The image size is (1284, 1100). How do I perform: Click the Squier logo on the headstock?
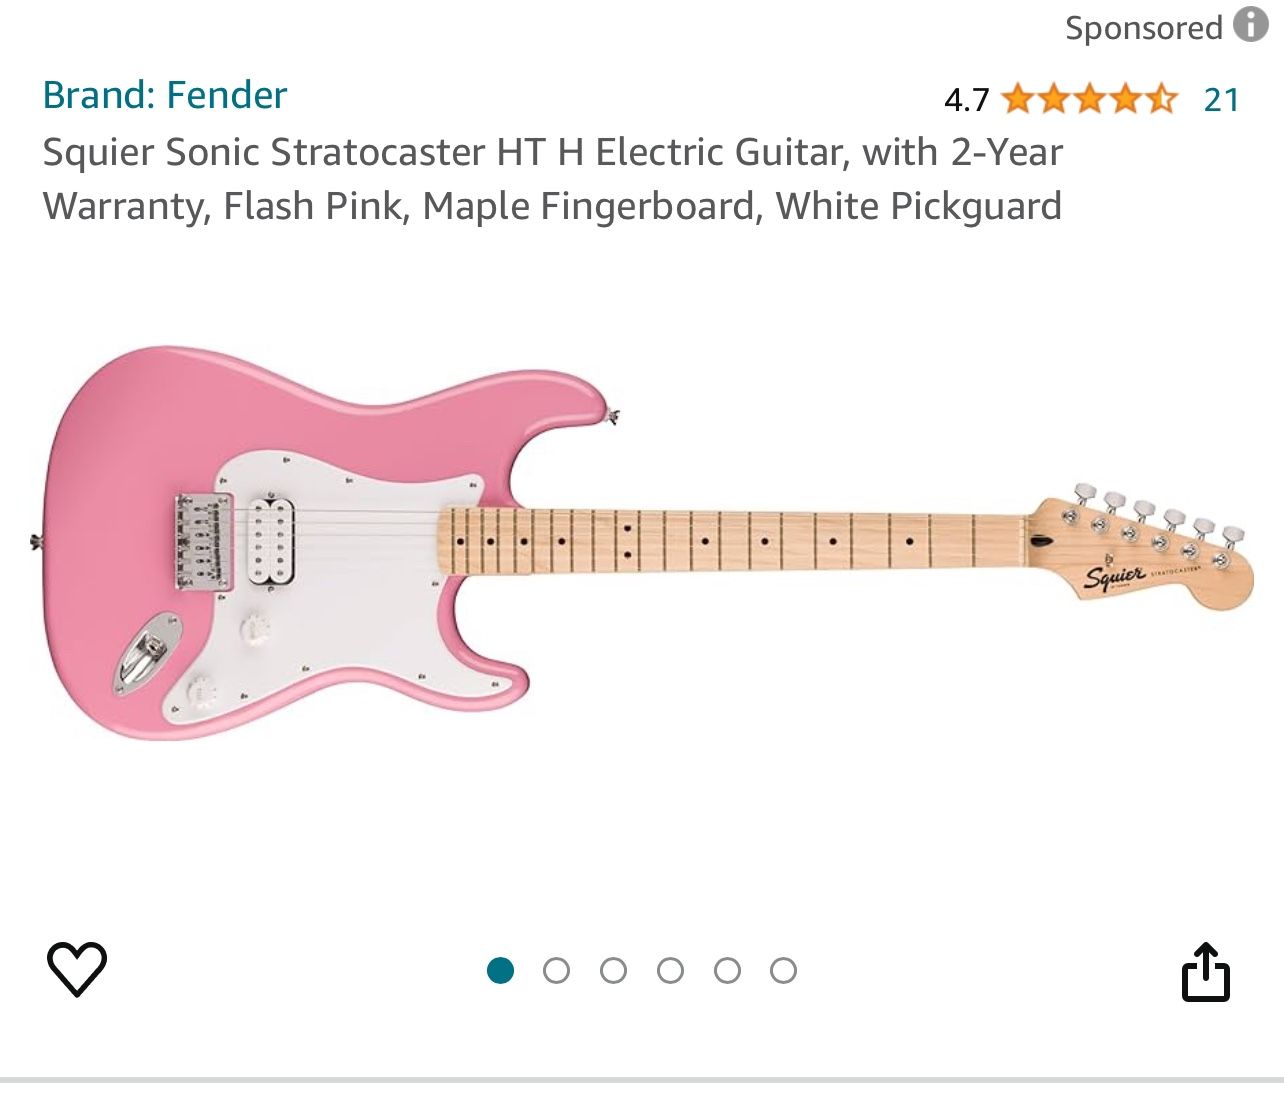[1115, 577]
